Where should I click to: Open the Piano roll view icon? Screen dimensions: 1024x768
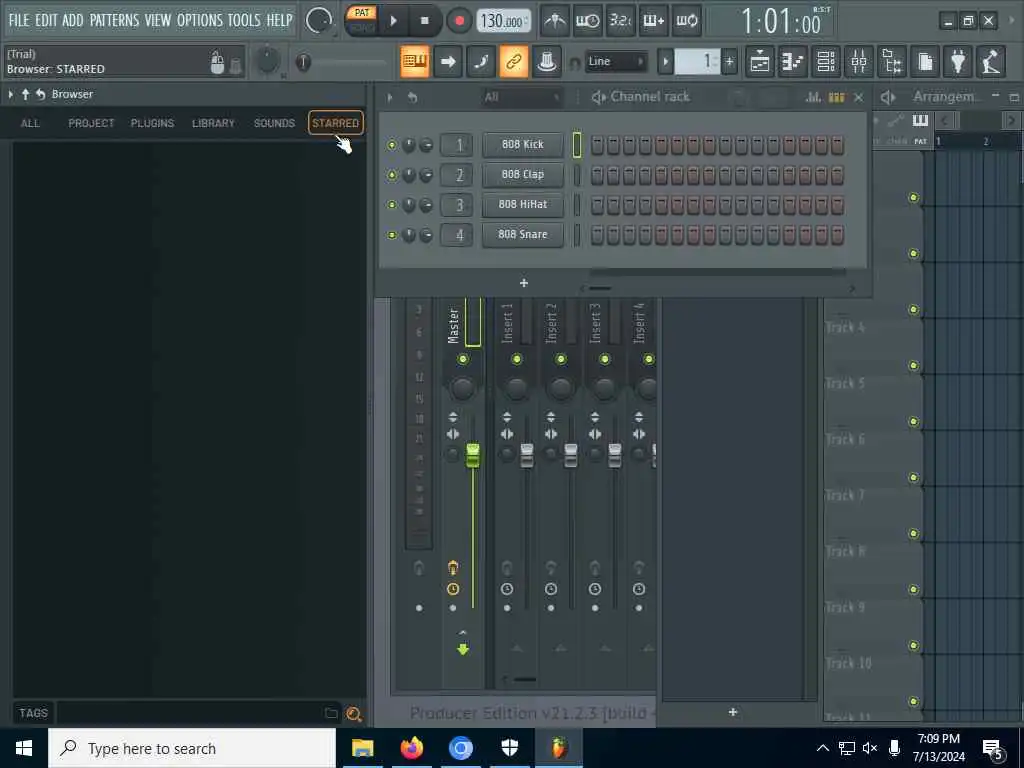click(x=793, y=62)
